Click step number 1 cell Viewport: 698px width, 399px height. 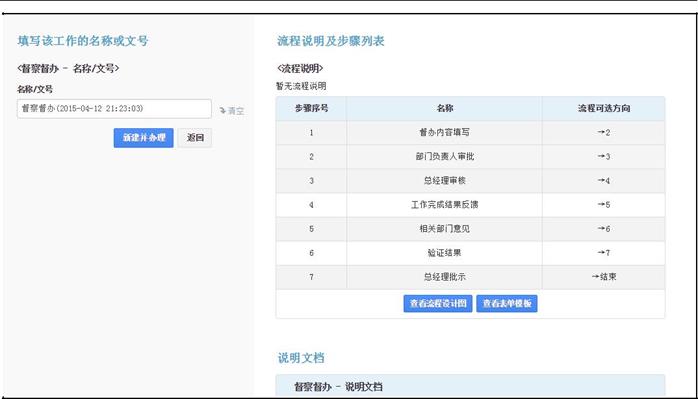(x=311, y=133)
